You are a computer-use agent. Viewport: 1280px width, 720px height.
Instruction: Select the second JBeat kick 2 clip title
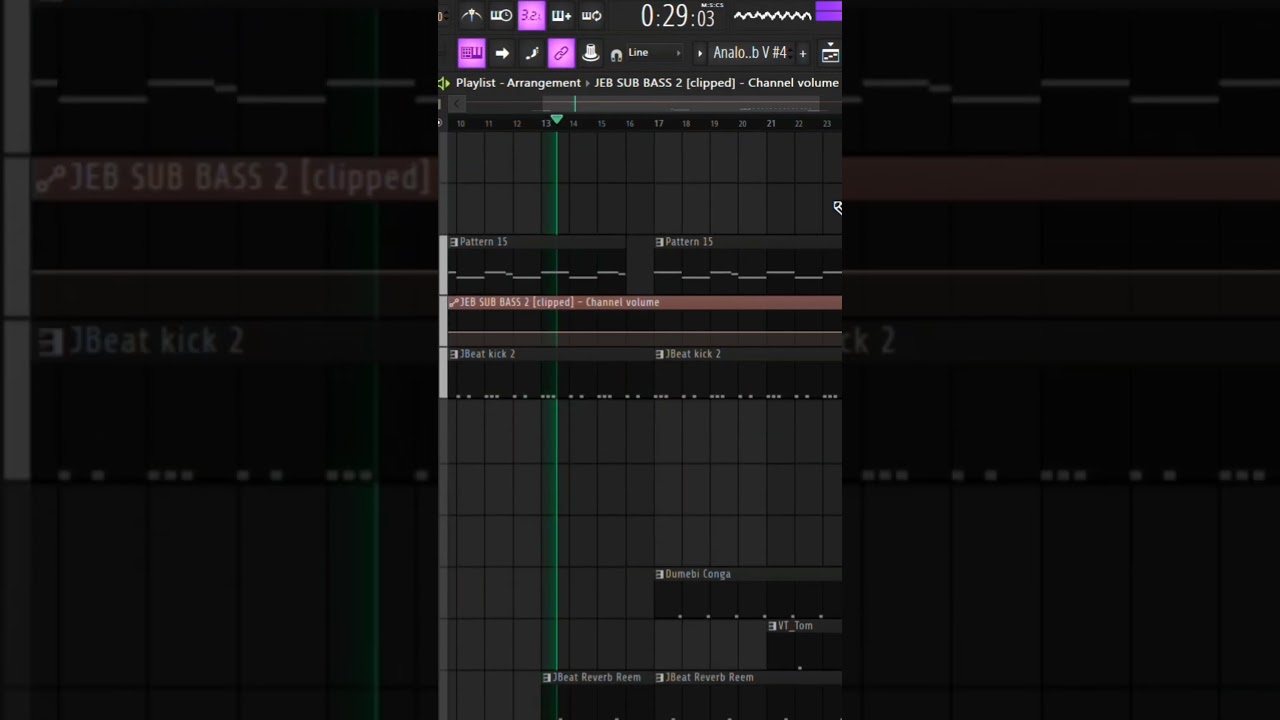tap(694, 354)
